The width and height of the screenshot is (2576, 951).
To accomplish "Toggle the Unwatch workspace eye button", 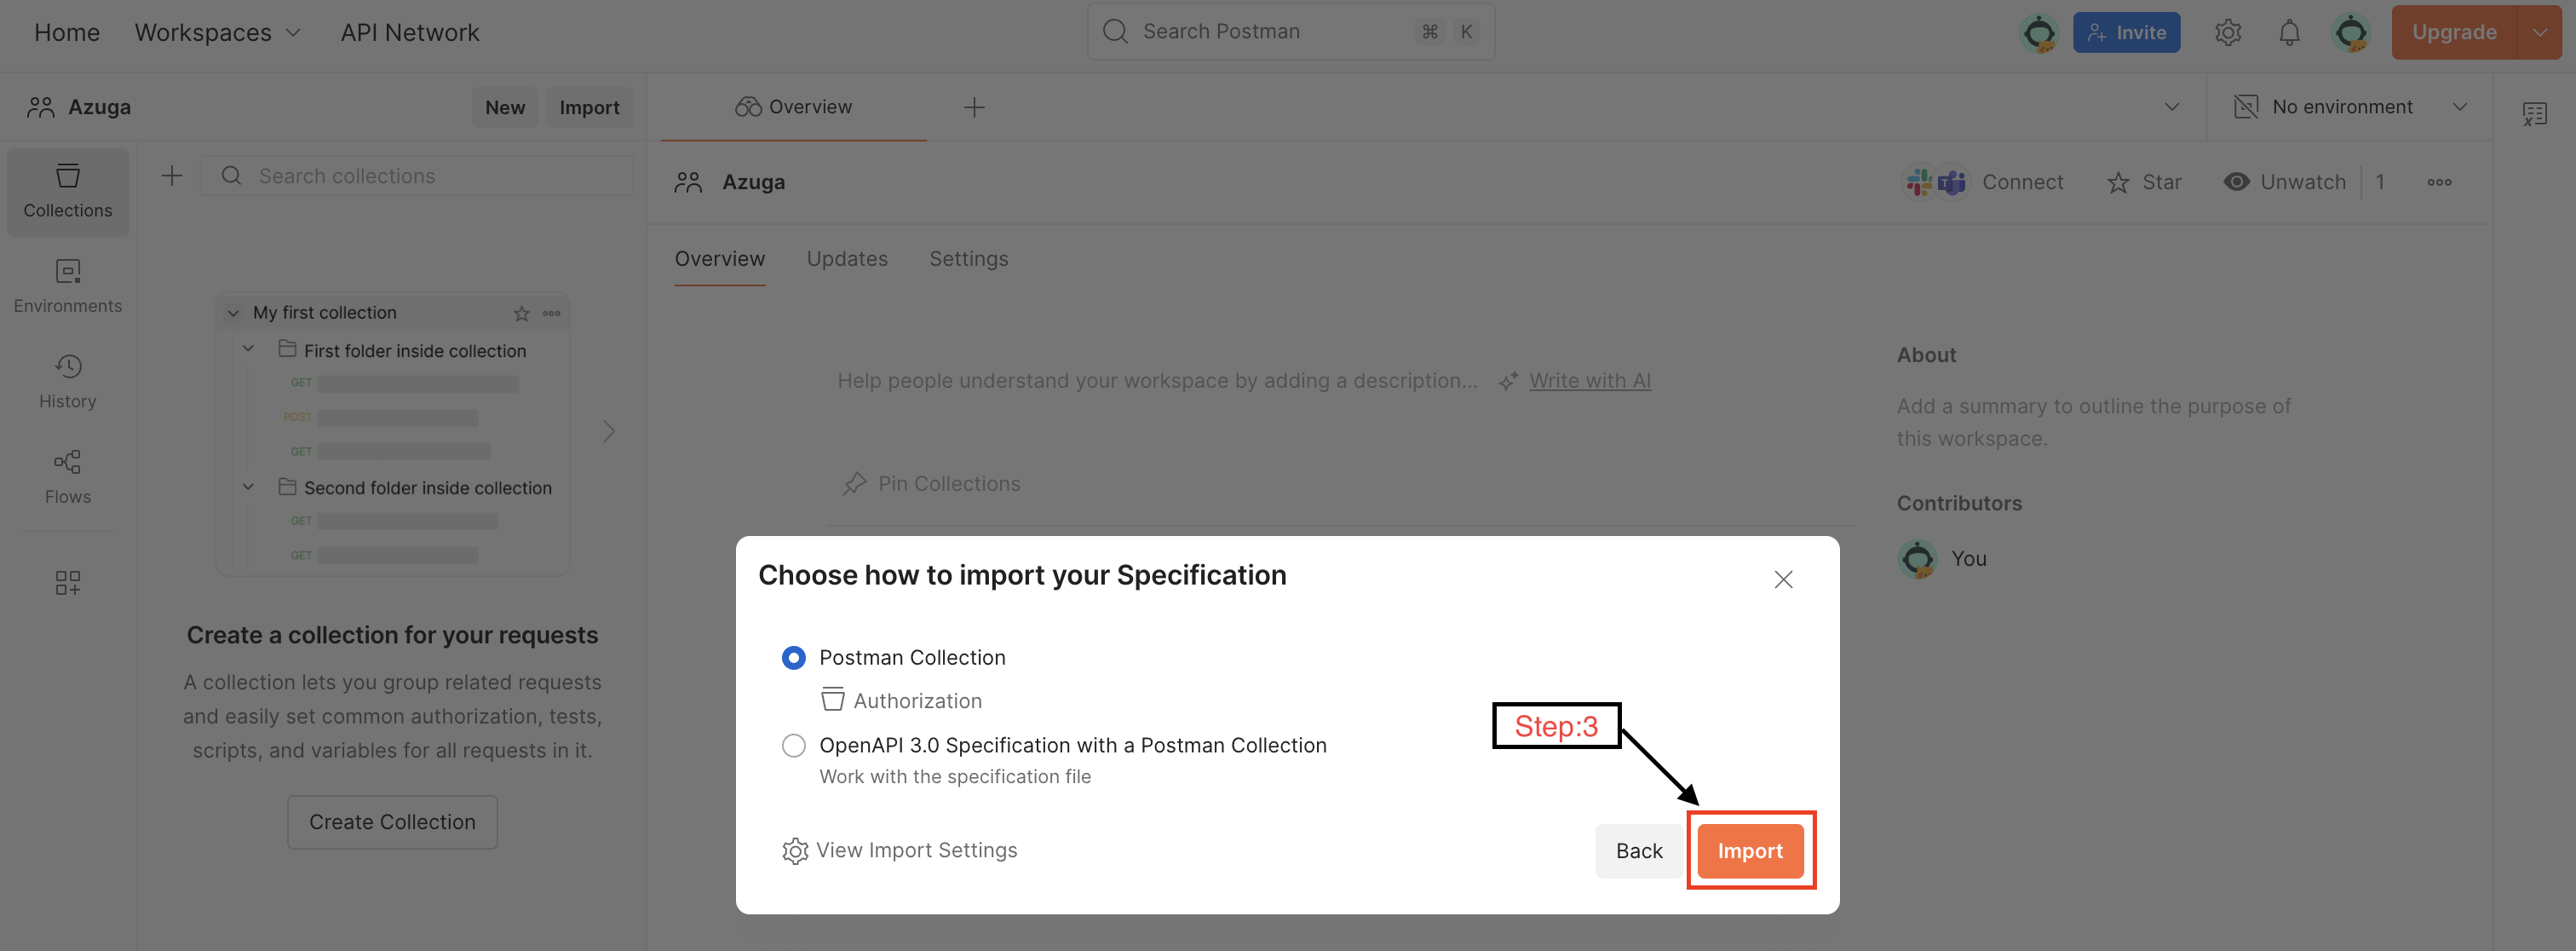I will [2284, 182].
